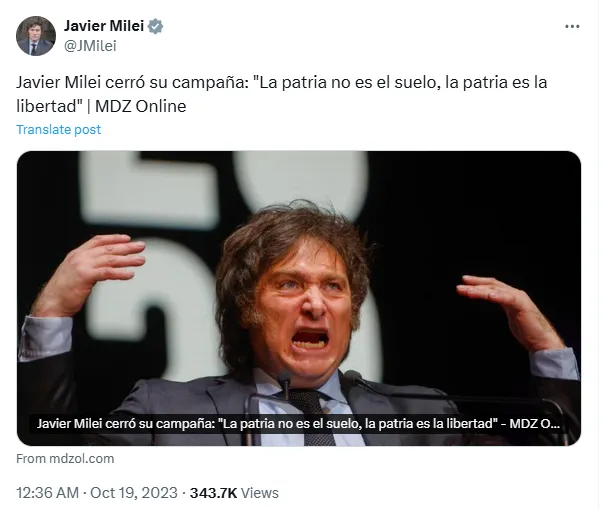
Task: Click the Oct 19, 2023 date
Action: pos(134,493)
